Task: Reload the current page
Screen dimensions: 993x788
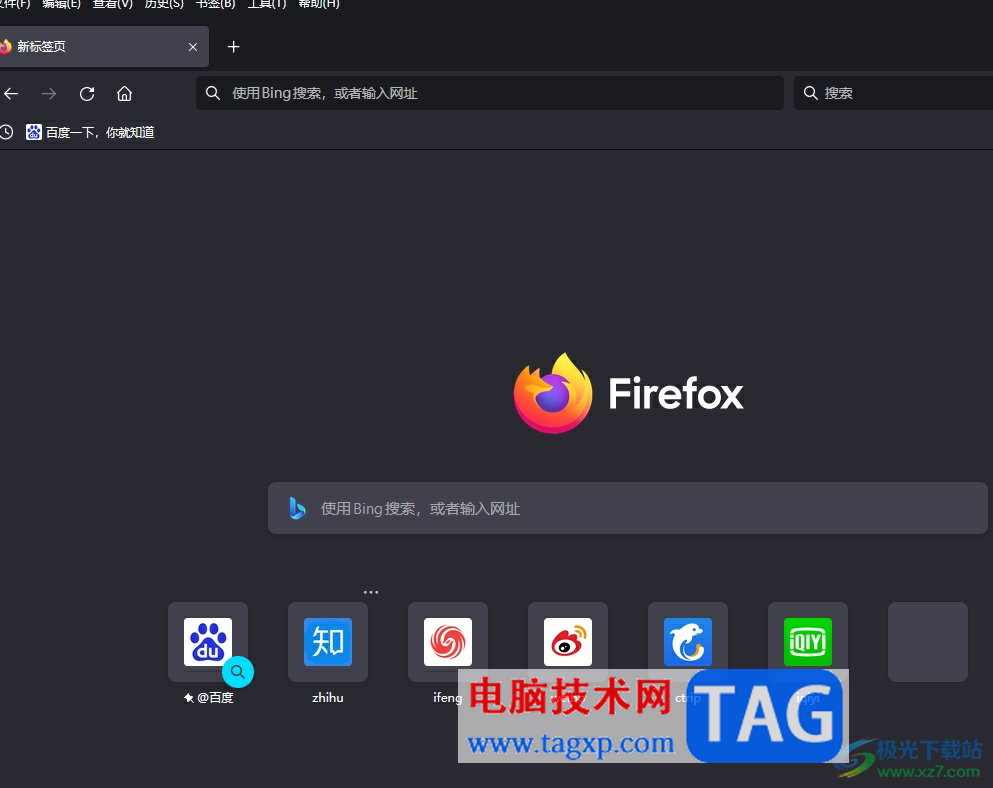Action: 87,94
